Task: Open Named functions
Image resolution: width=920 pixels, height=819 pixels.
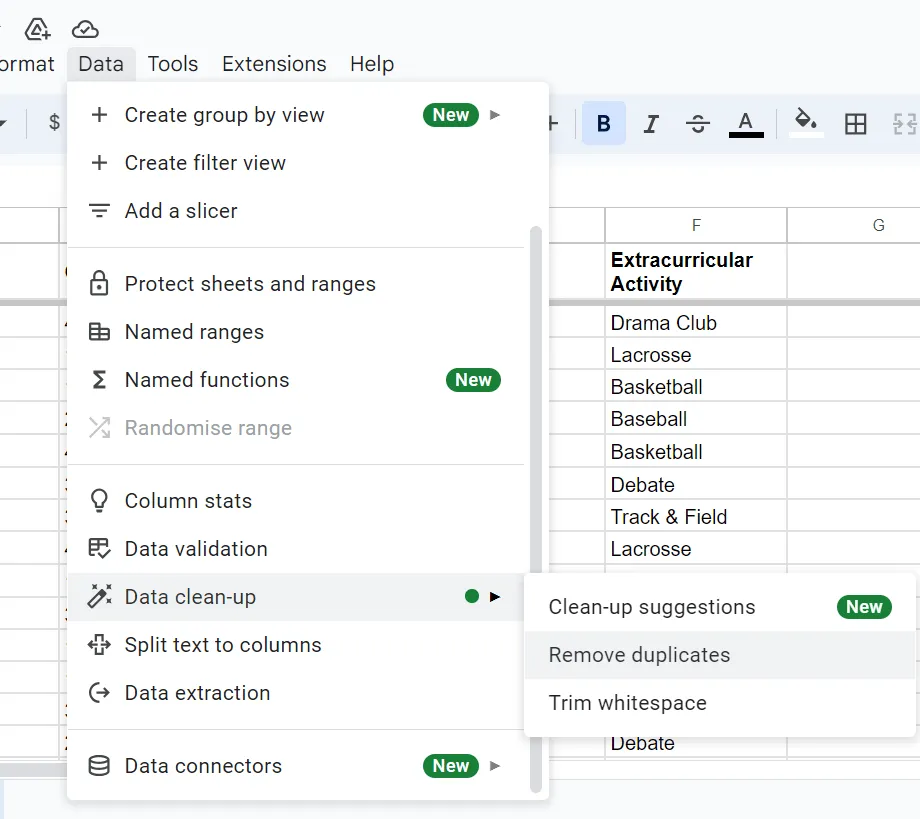Action: [296, 380]
